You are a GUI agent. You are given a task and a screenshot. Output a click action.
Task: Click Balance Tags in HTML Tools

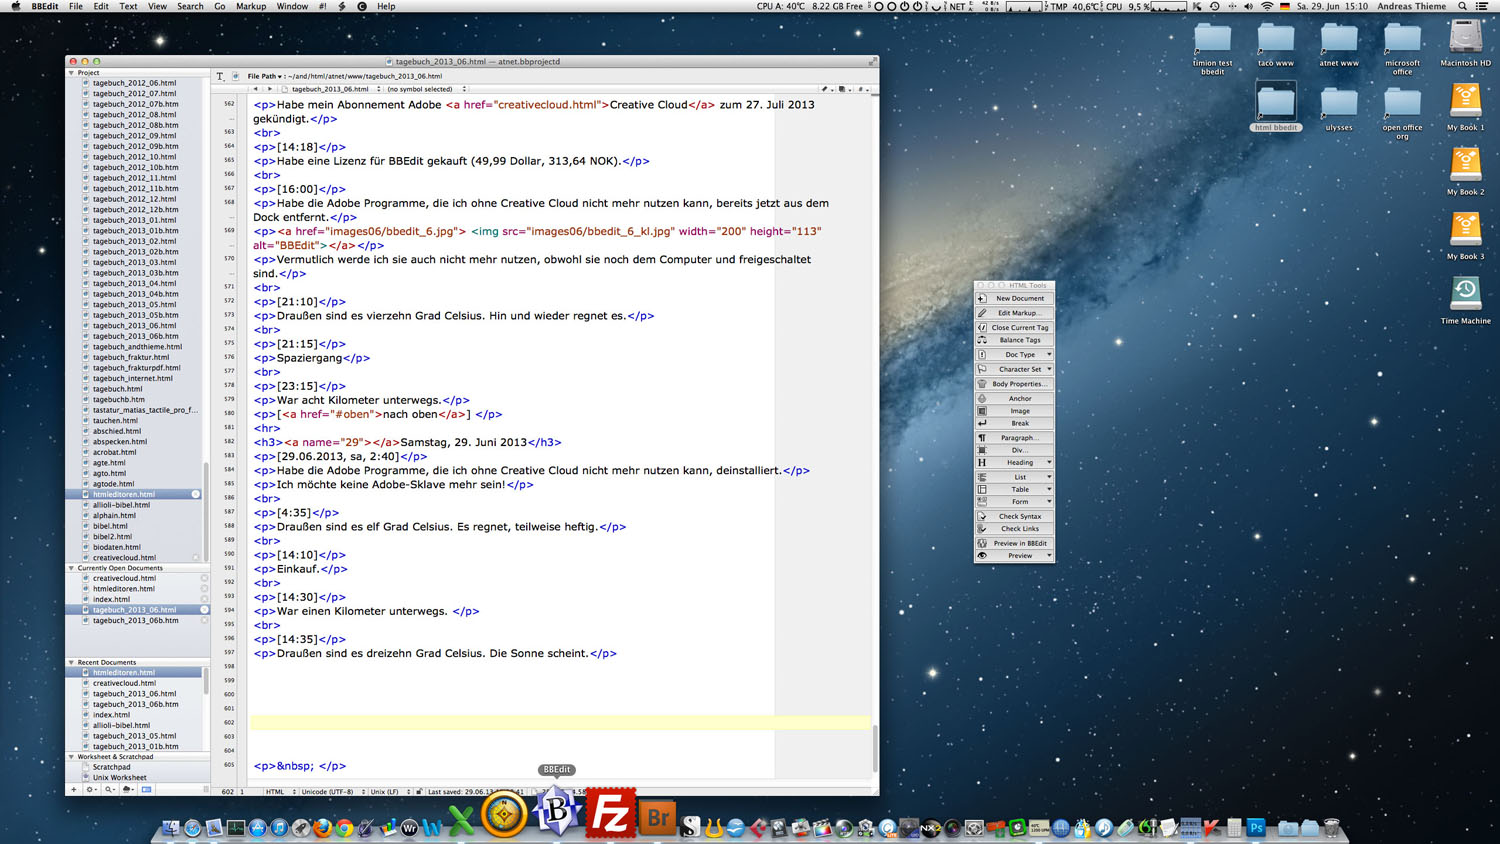[x=1014, y=340]
